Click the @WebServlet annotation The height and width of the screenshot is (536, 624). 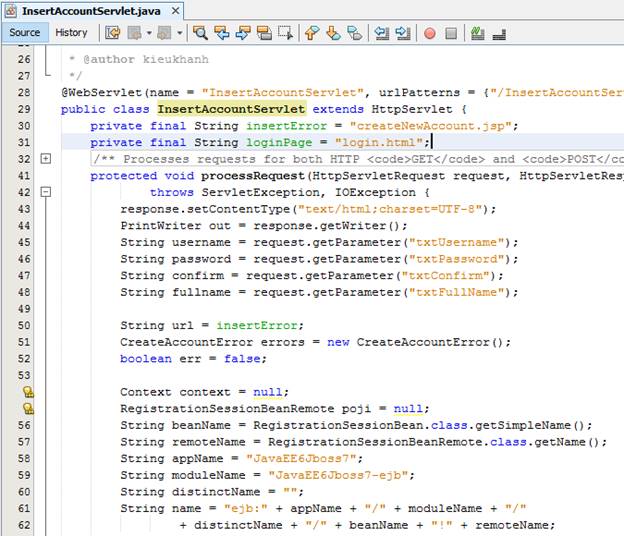coord(101,93)
